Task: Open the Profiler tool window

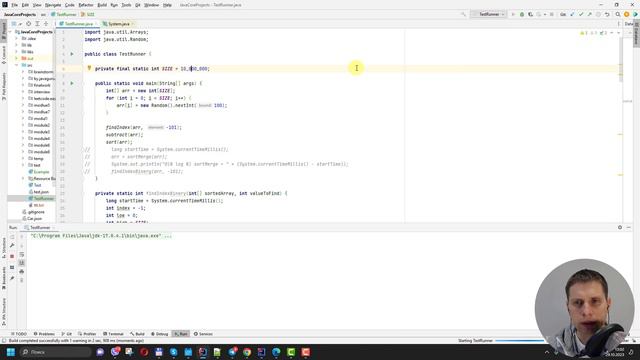Action: tap(87, 334)
